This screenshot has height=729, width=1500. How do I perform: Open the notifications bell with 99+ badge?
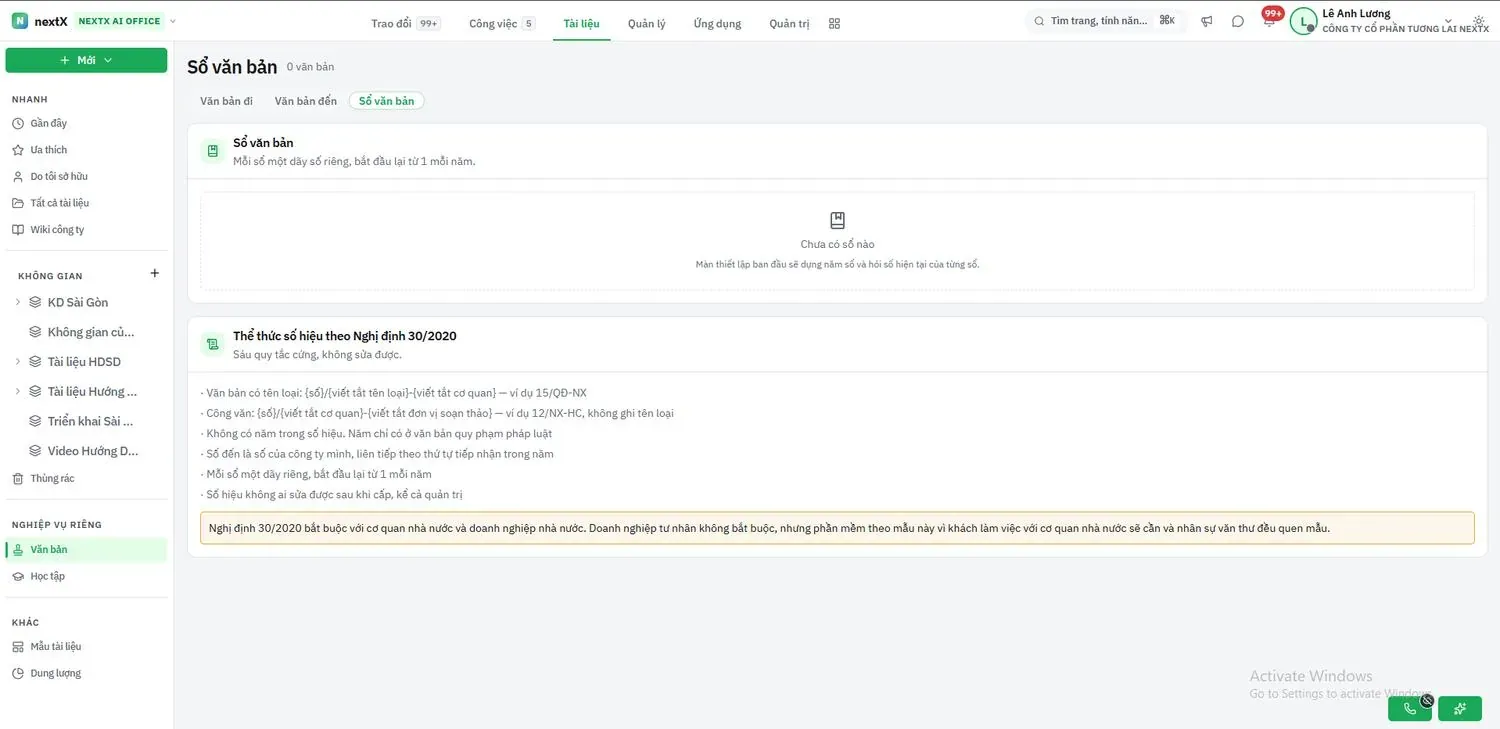pyautogui.click(x=1269, y=20)
